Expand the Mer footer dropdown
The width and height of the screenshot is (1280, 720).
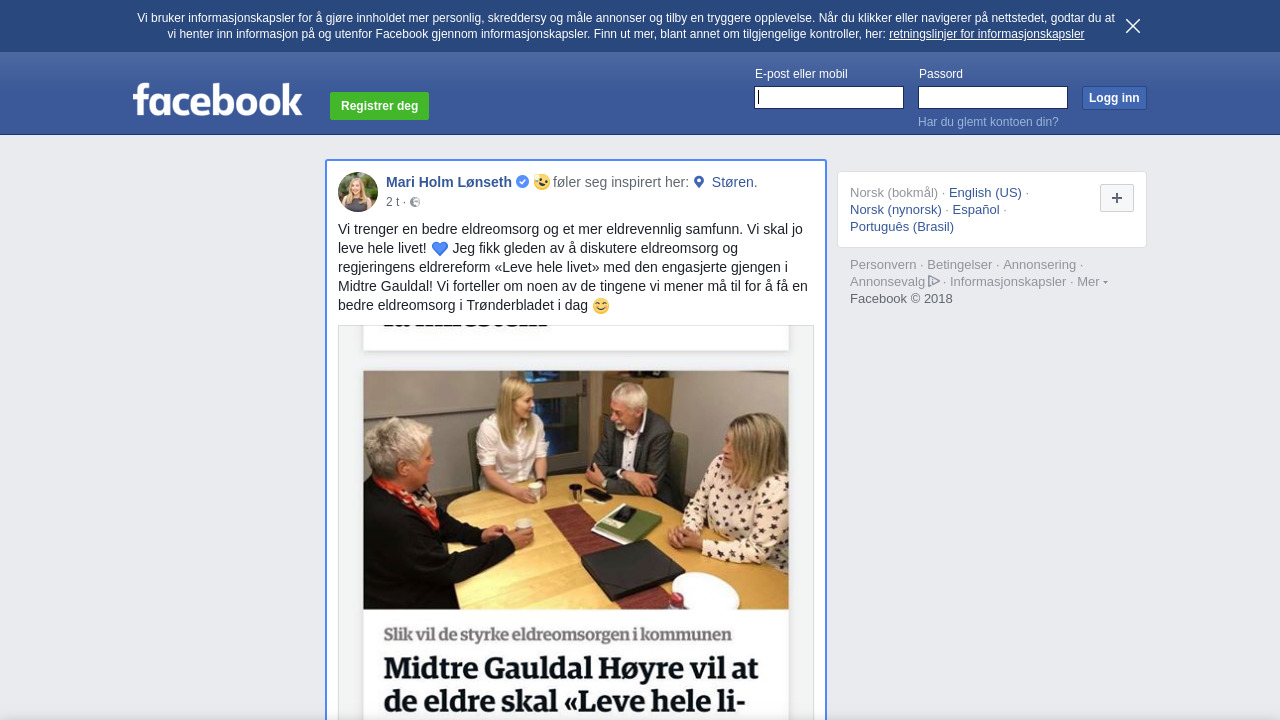point(1092,281)
